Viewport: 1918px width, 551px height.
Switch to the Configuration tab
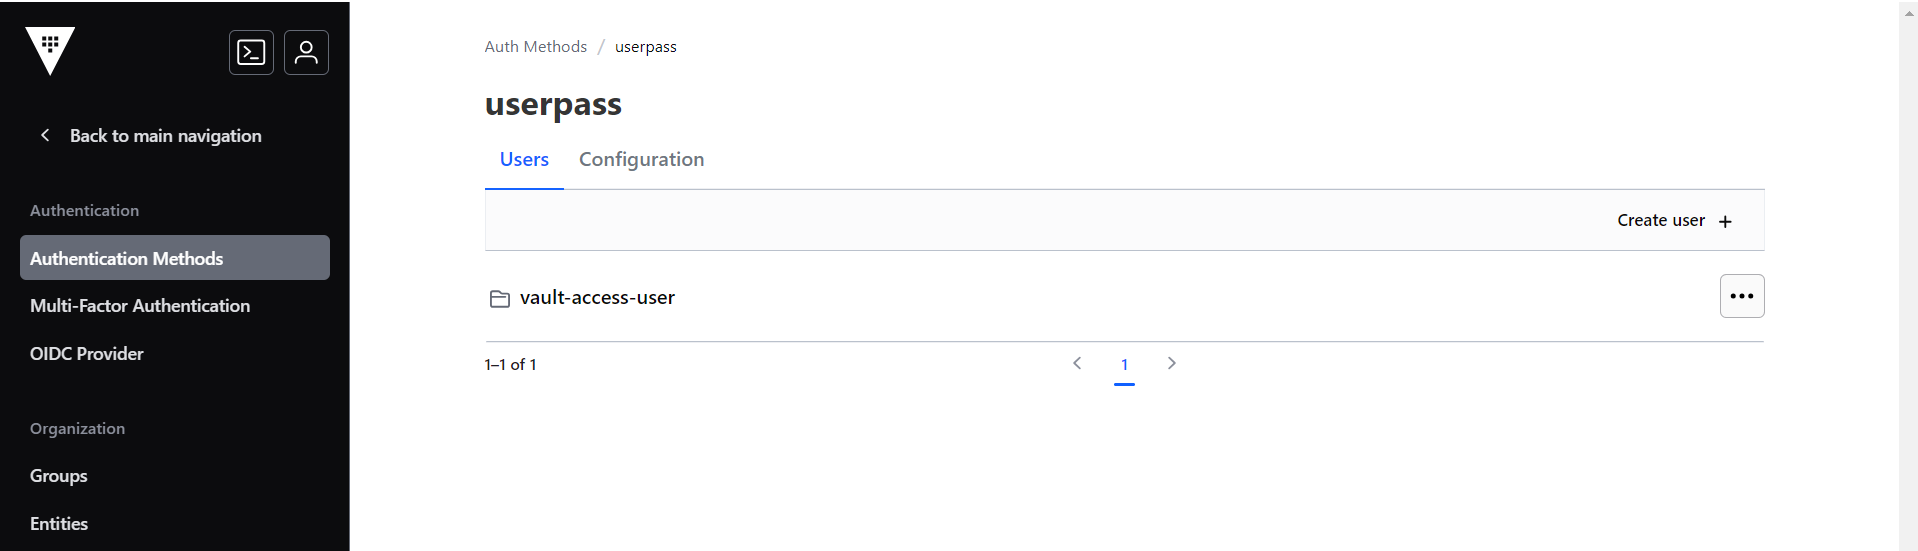(641, 160)
